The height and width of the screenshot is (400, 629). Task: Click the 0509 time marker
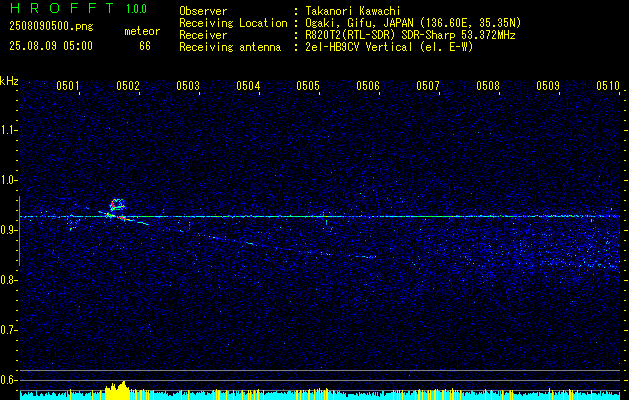[548, 85]
